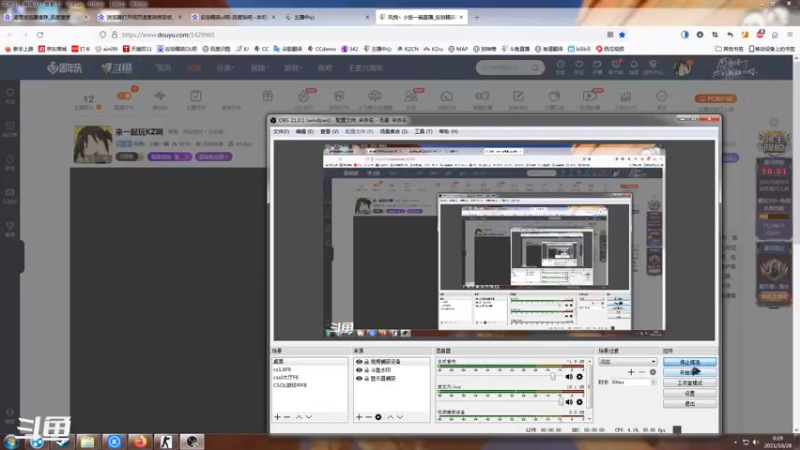This screenshot has width=800, height=450.
Task: Open Firefox from the Windows taskbar
Action: tap(140, 441)
